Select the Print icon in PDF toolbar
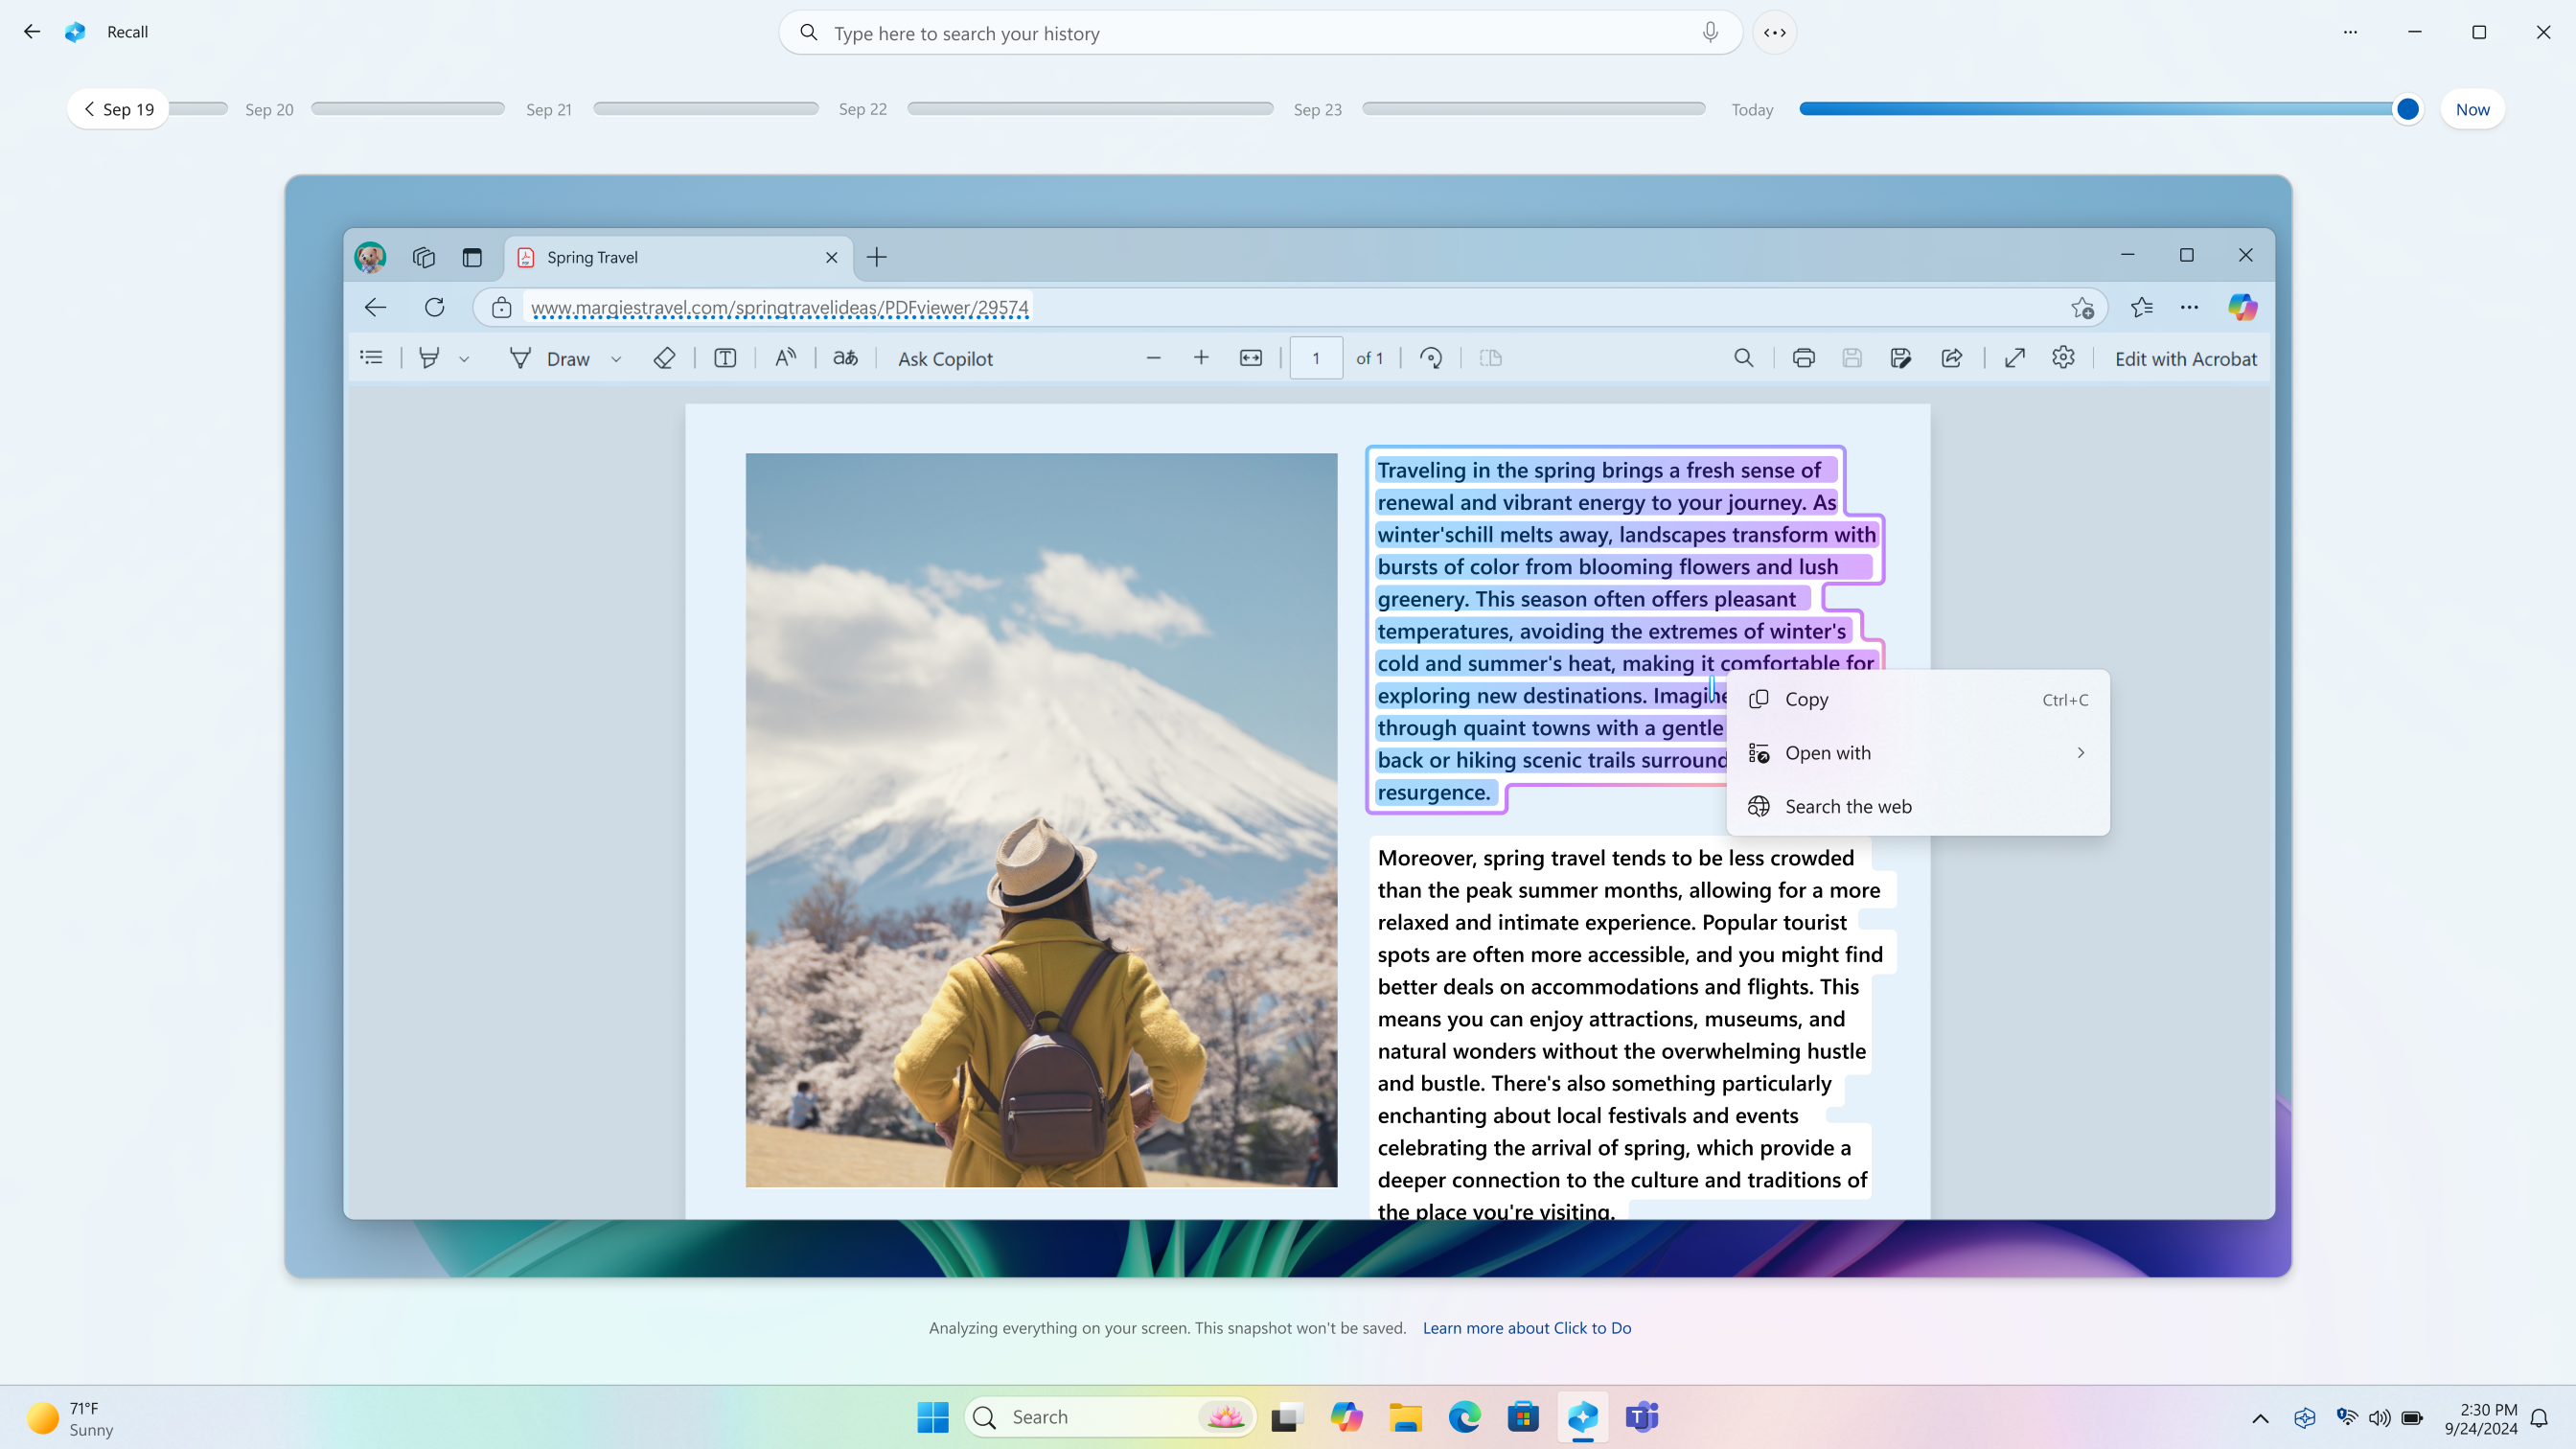The width and height of the screenshot is (2576, 1449). coord(1803,357)
